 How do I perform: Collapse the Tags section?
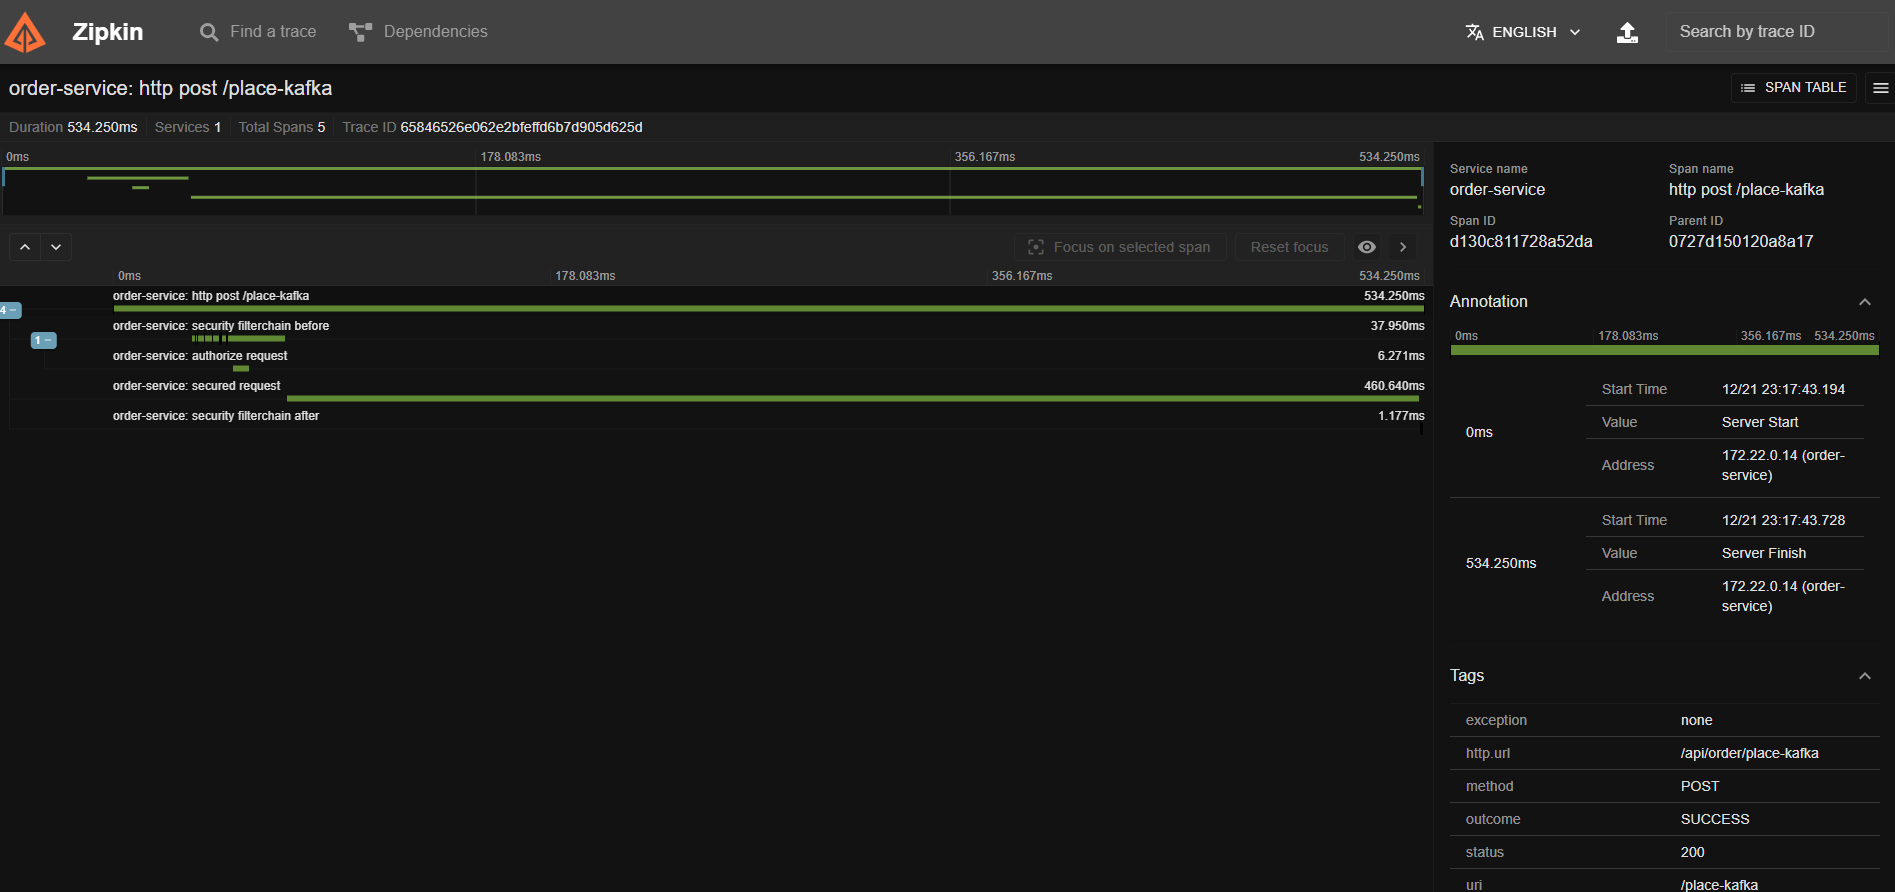[1865, 676]
